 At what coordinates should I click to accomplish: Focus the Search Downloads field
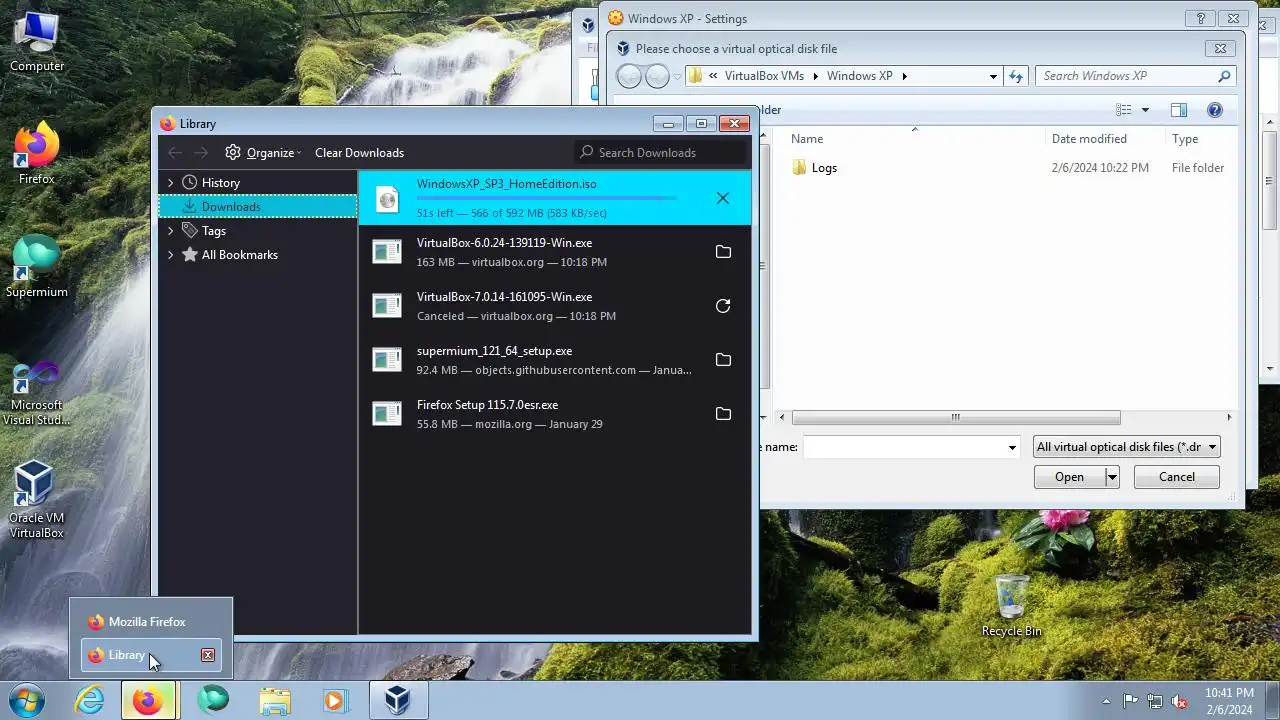[x=661, y=152]
